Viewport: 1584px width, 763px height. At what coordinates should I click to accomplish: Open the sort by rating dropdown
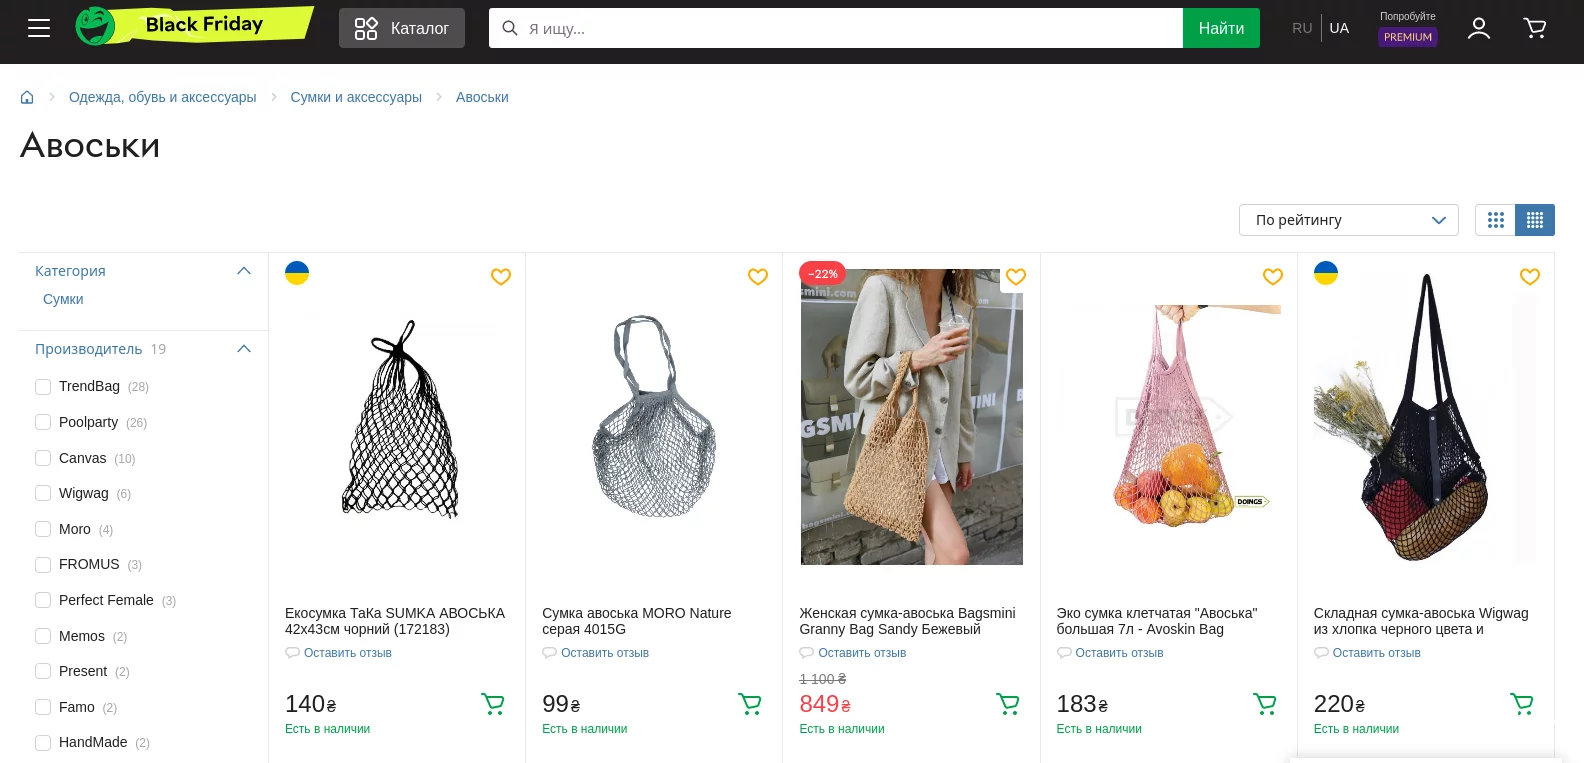tap(1348, 220)
